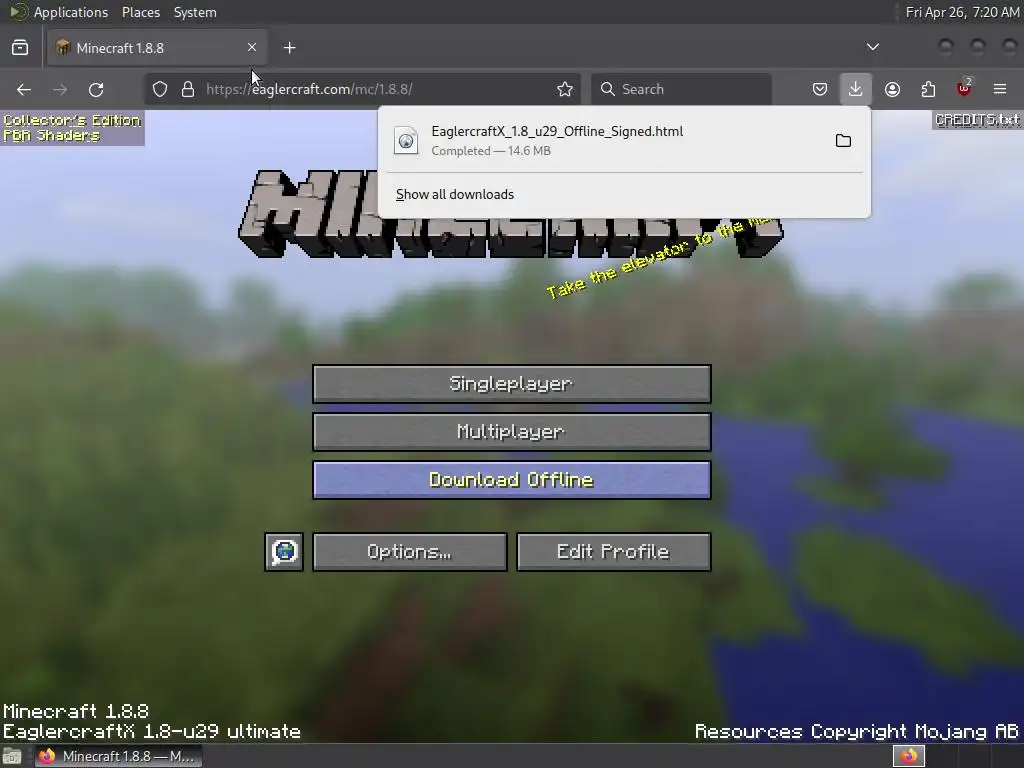Start Singleplayer mode
Image resolution: width=1024 pixels, height=768 pixels.
click(x=511, y=384)
